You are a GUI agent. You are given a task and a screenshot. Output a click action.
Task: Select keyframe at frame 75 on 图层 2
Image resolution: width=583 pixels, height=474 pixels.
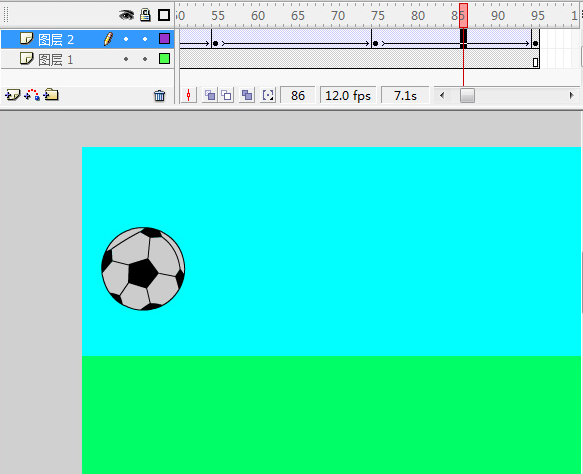click(x=375, y=43)
